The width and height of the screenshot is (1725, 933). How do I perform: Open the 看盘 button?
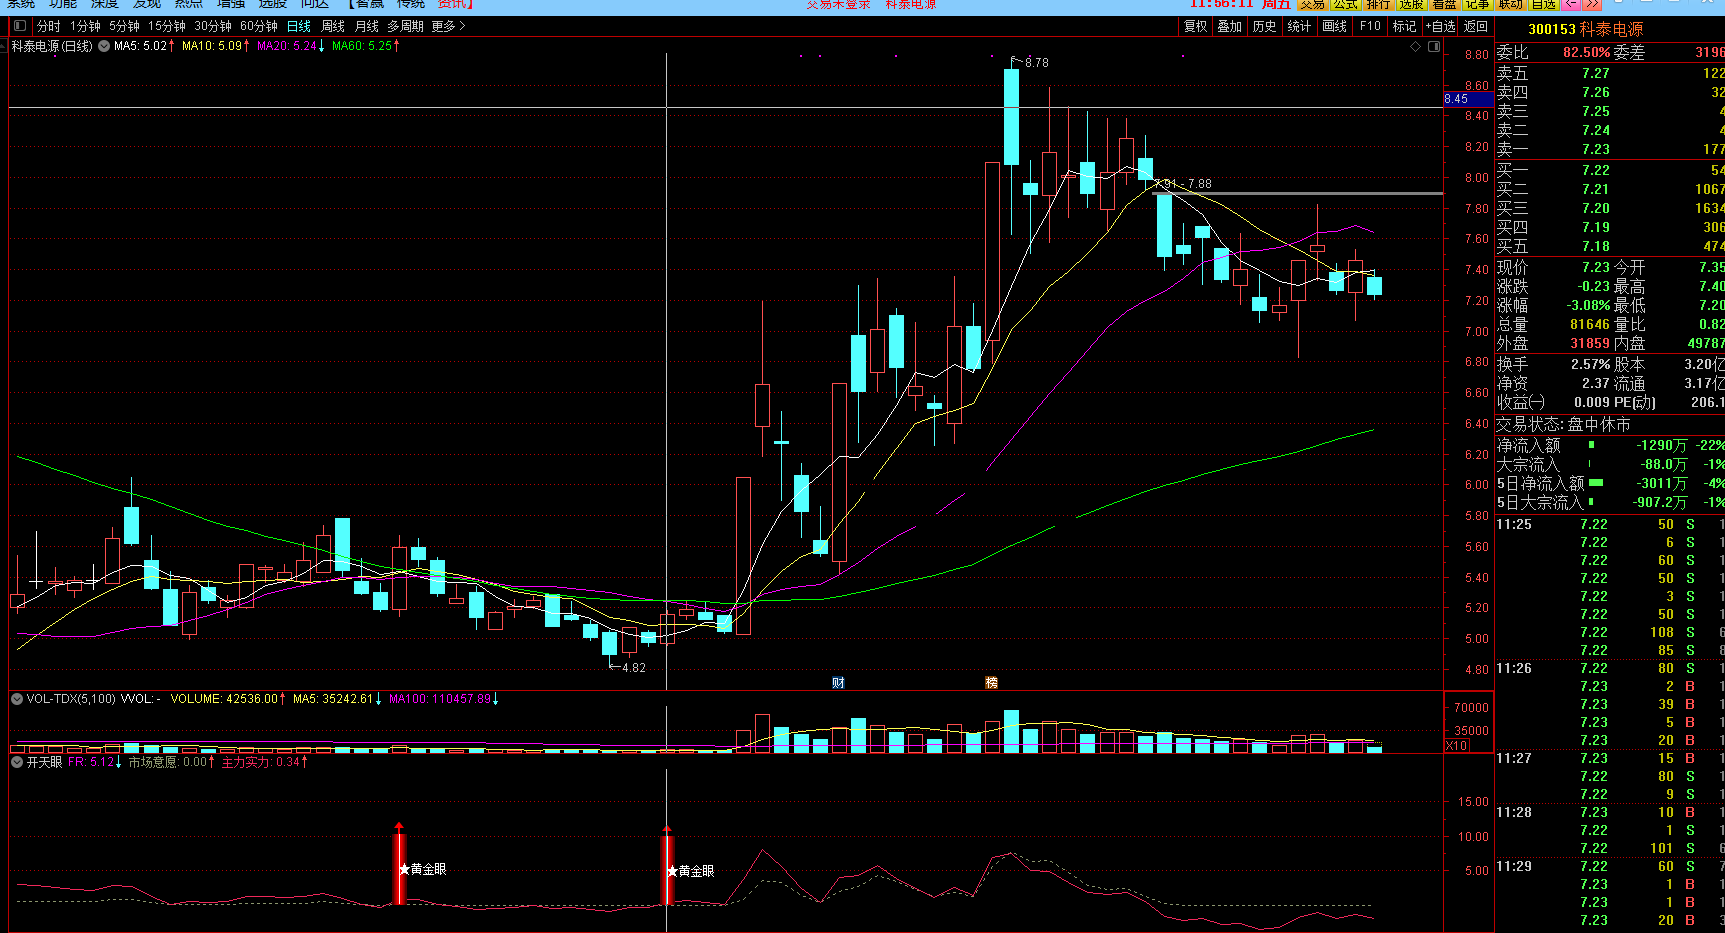pos(1444,5)
